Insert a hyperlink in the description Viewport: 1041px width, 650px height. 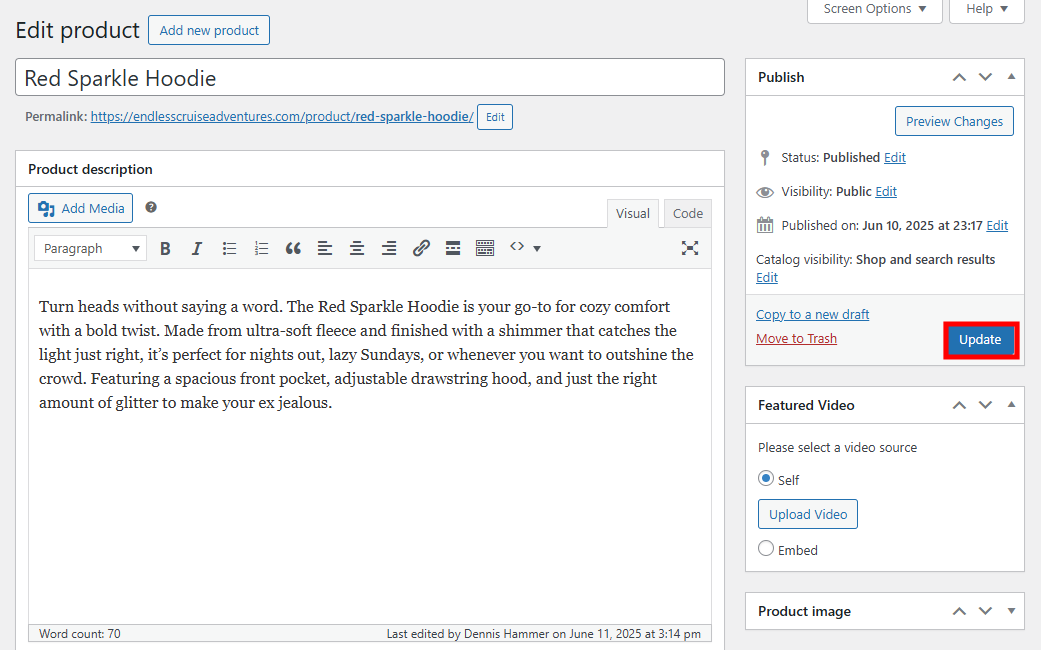[x=421, y=248]
